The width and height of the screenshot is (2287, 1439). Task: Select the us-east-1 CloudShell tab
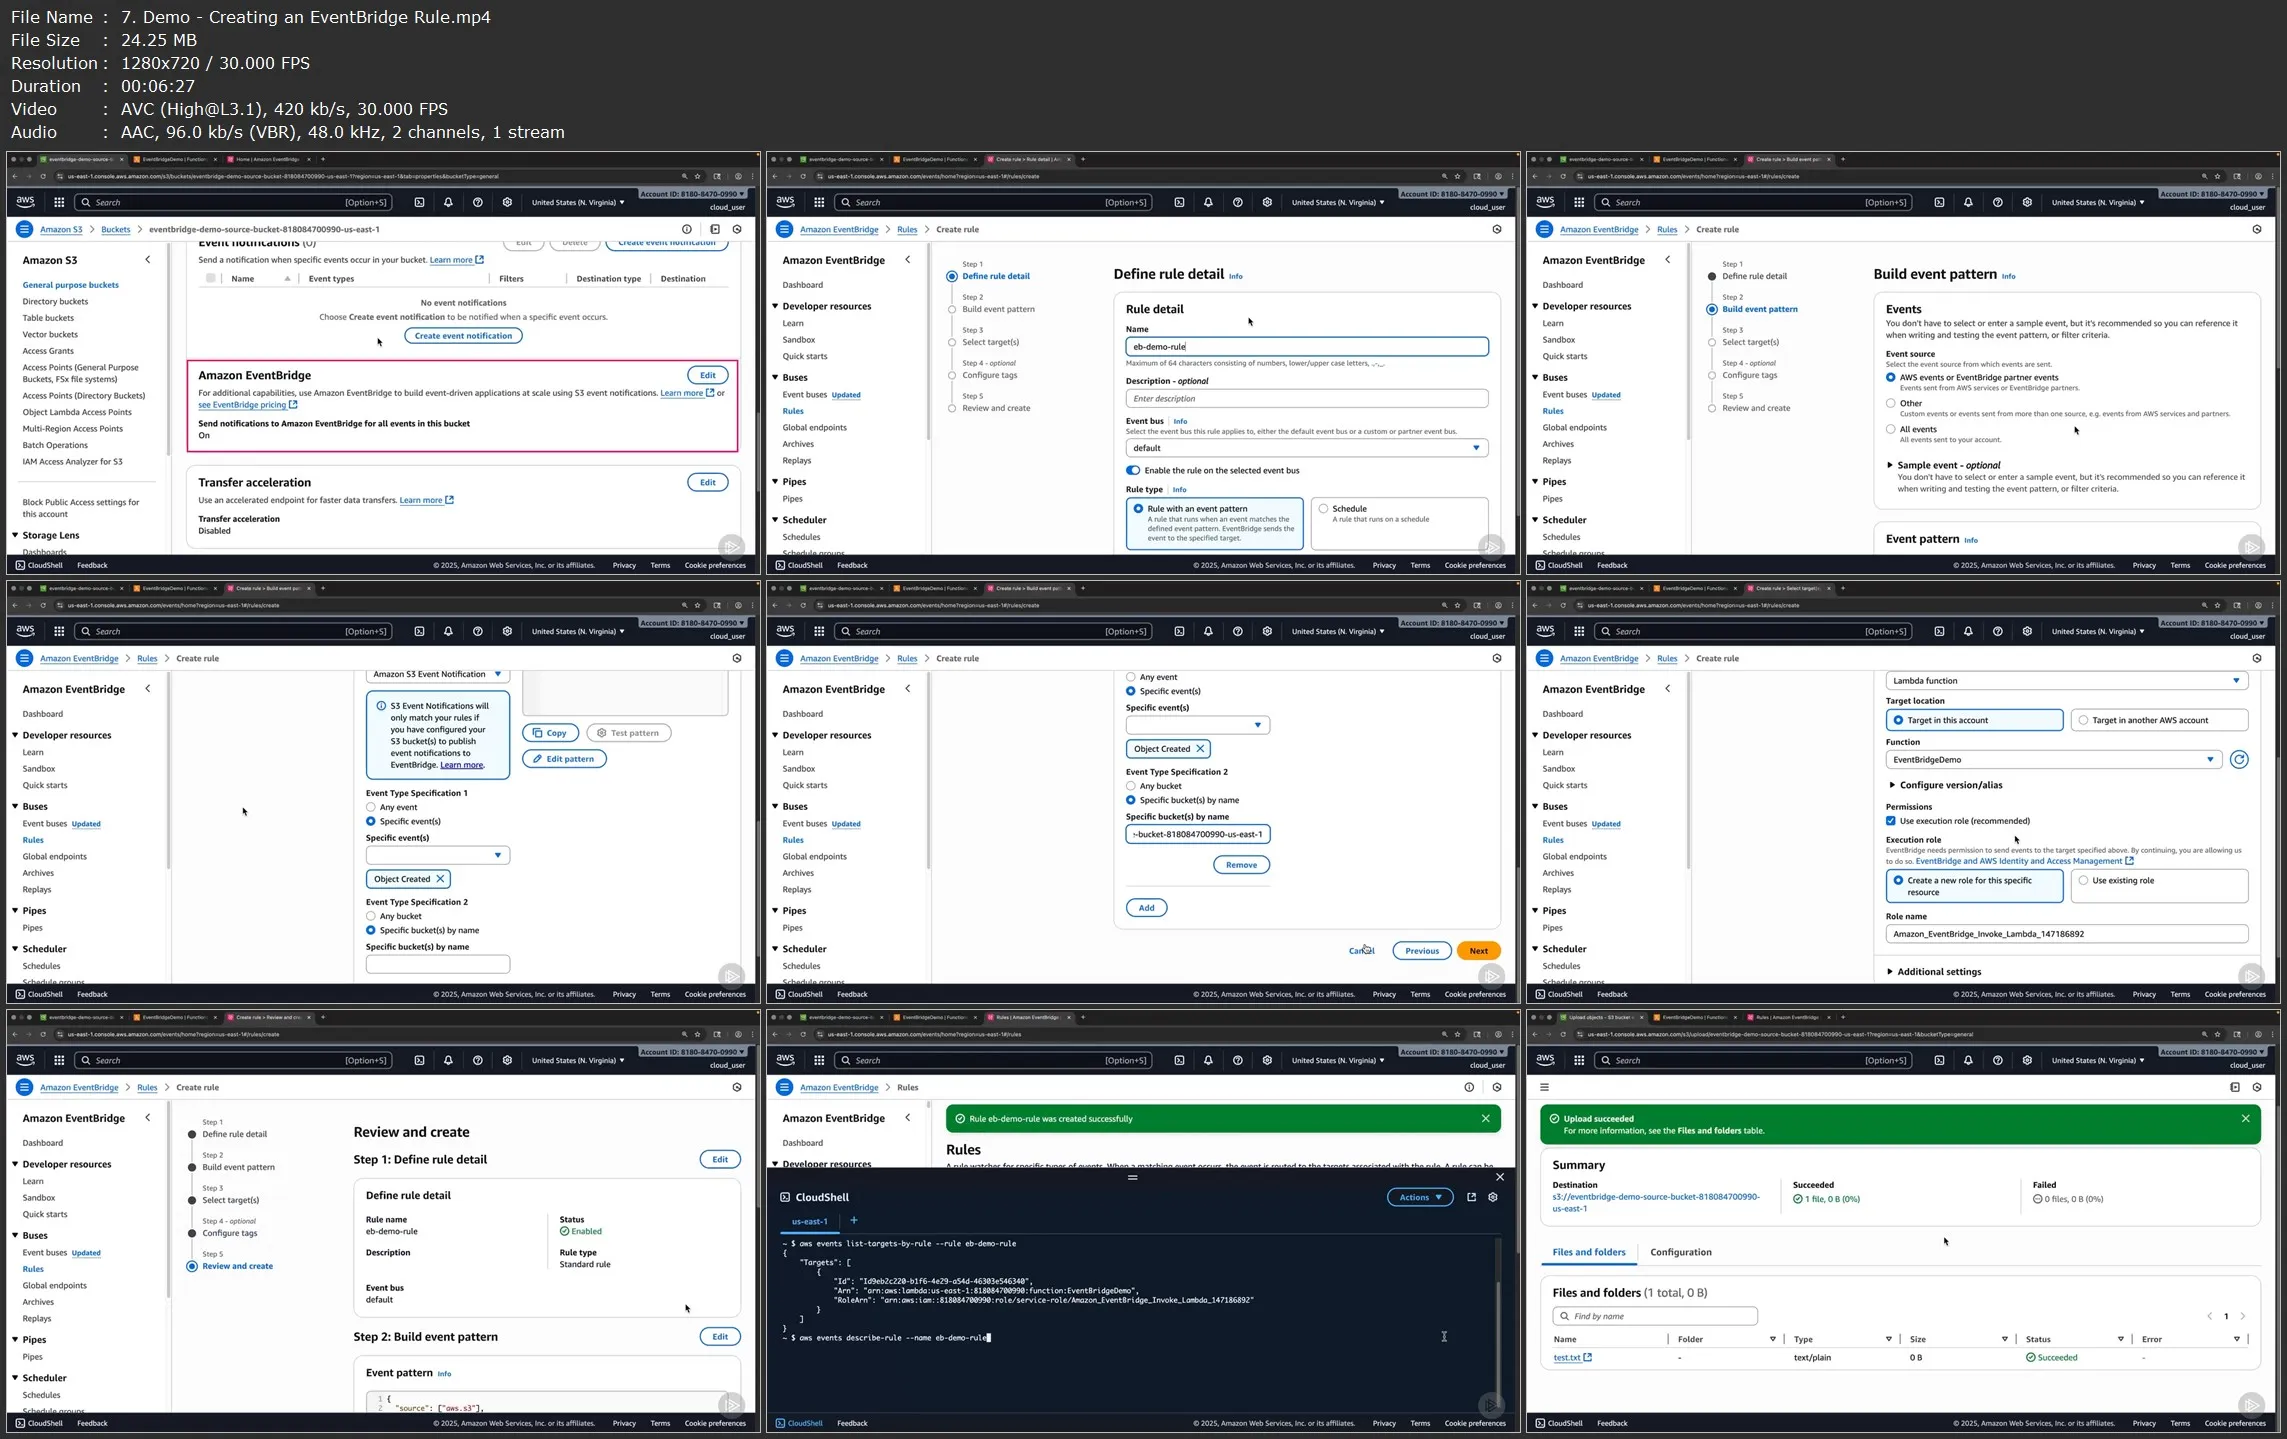pyautogui.click(x=809, y=1221)
